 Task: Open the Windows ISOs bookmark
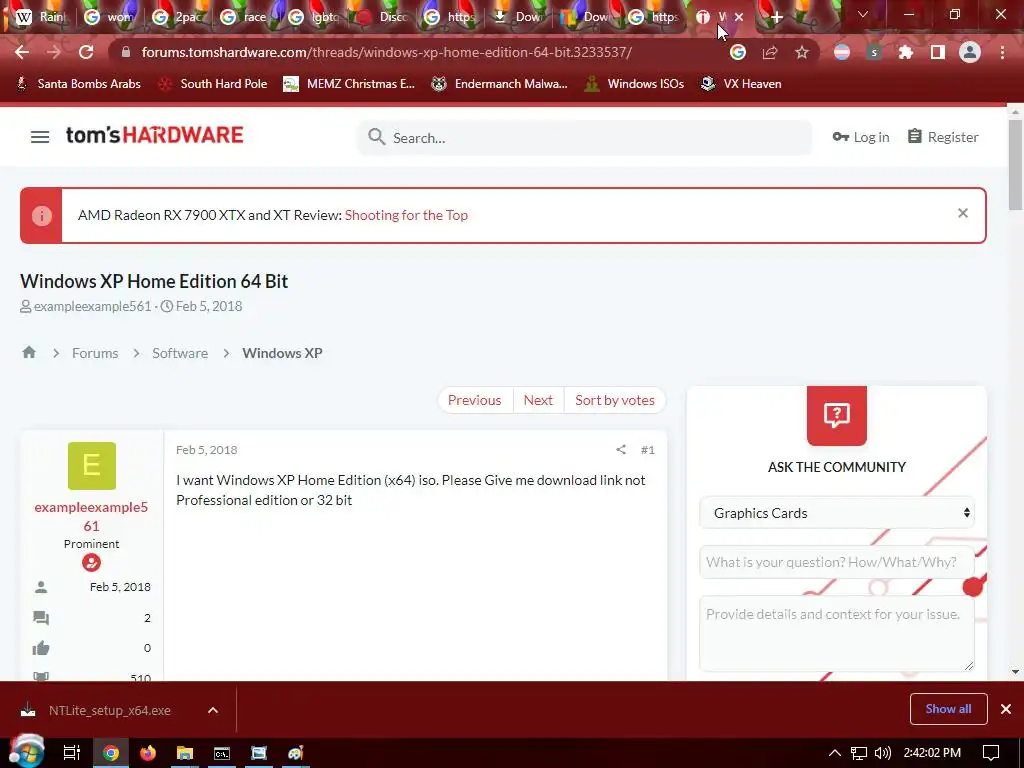[634, 84]
